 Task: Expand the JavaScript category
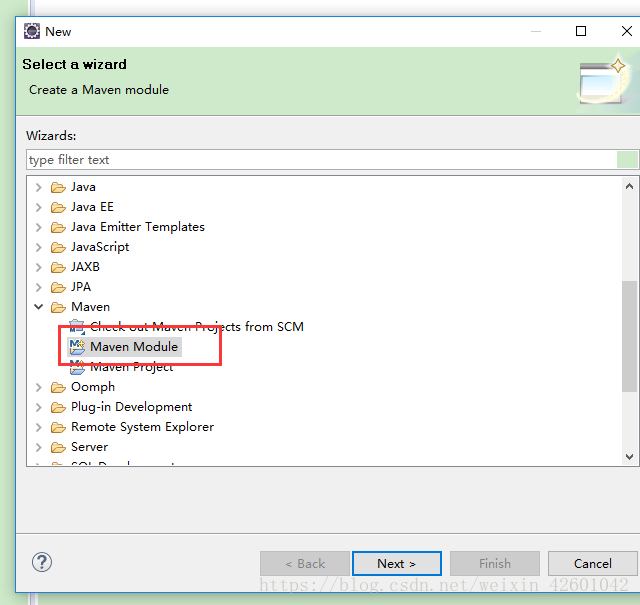(x=39, y=247)
